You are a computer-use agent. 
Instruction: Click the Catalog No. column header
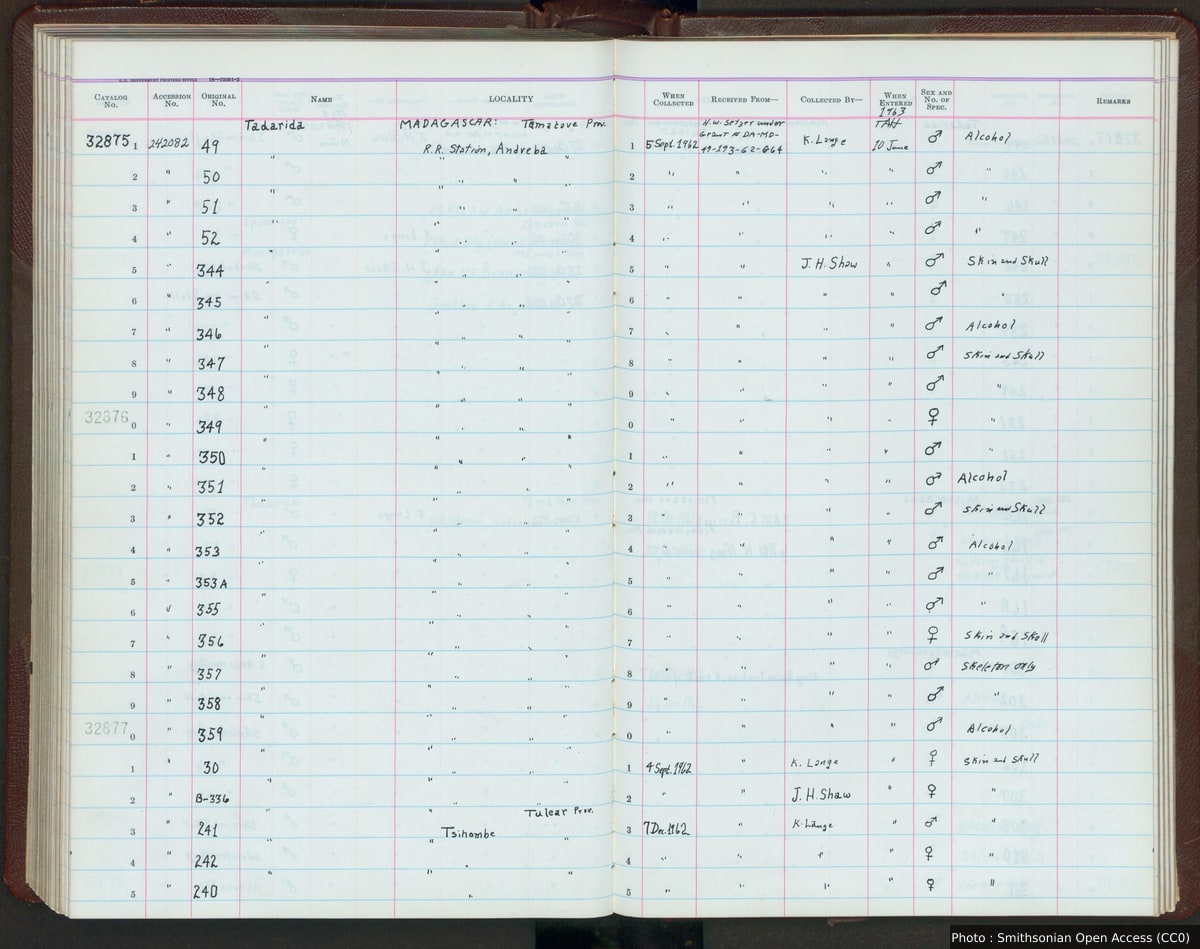(x=111, y=100)
